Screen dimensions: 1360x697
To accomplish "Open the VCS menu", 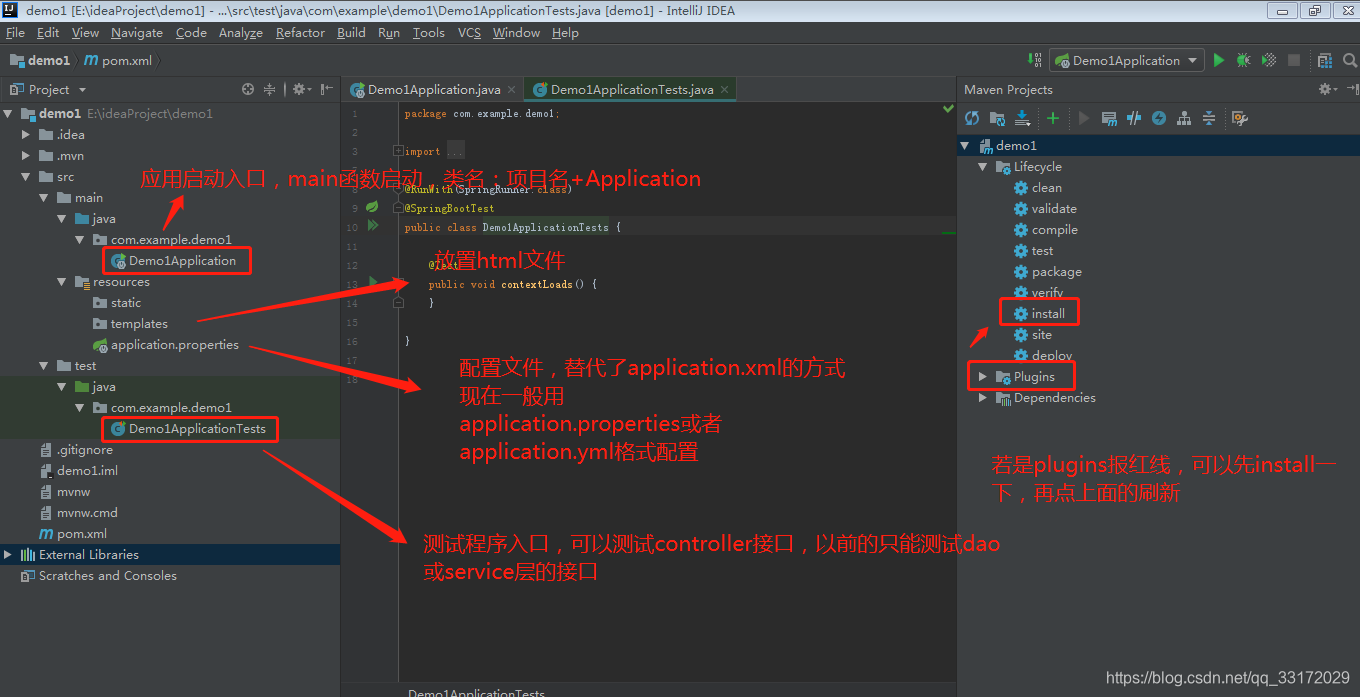I will point(469,32).
